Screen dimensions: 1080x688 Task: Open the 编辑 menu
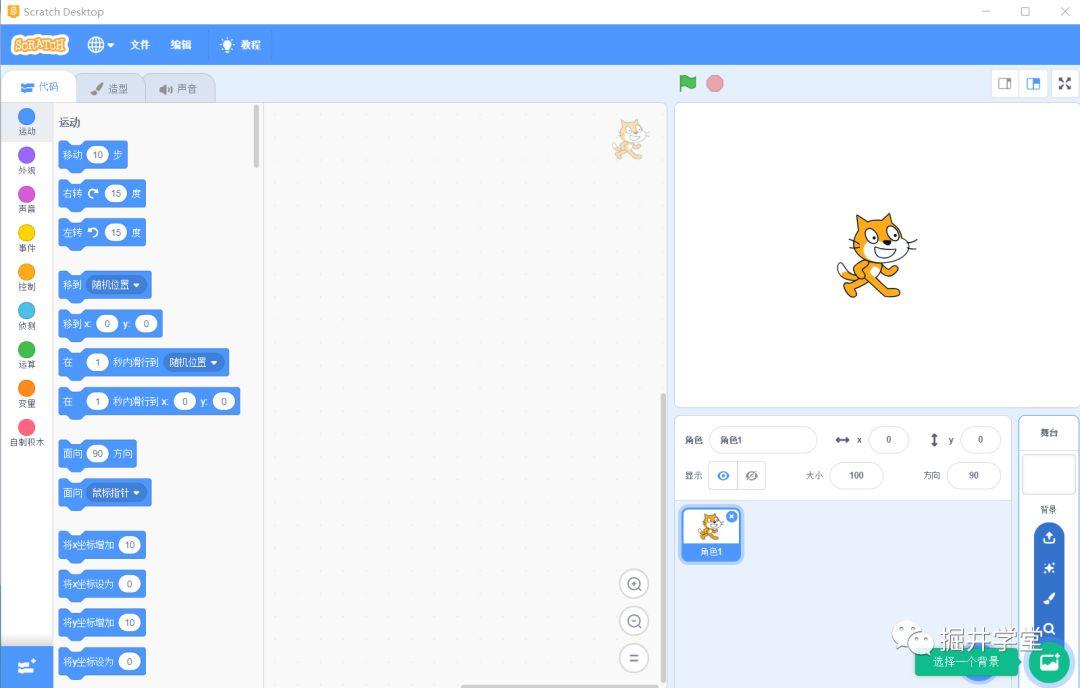(x=180, y=45)
